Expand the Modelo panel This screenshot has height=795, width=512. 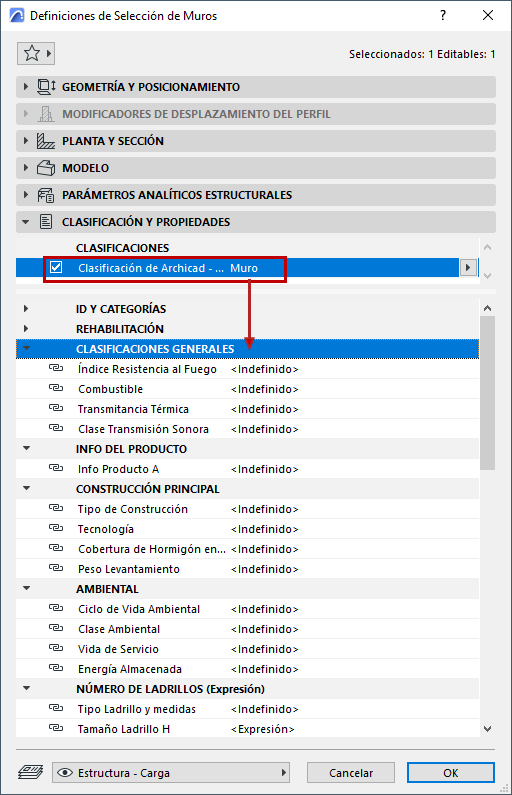click(26, 168)
